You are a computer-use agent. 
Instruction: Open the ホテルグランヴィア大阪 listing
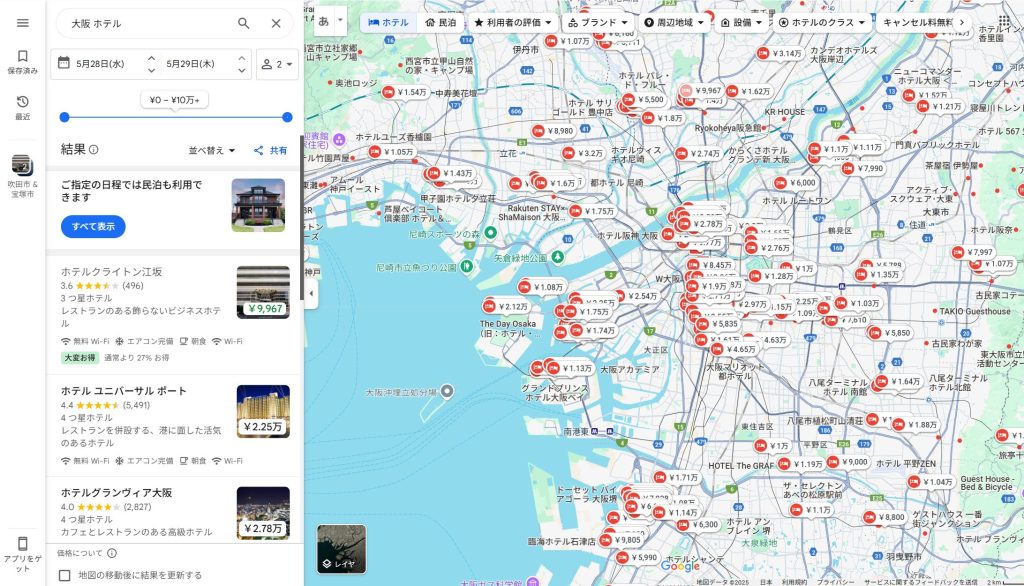click(x=174, y=512)
